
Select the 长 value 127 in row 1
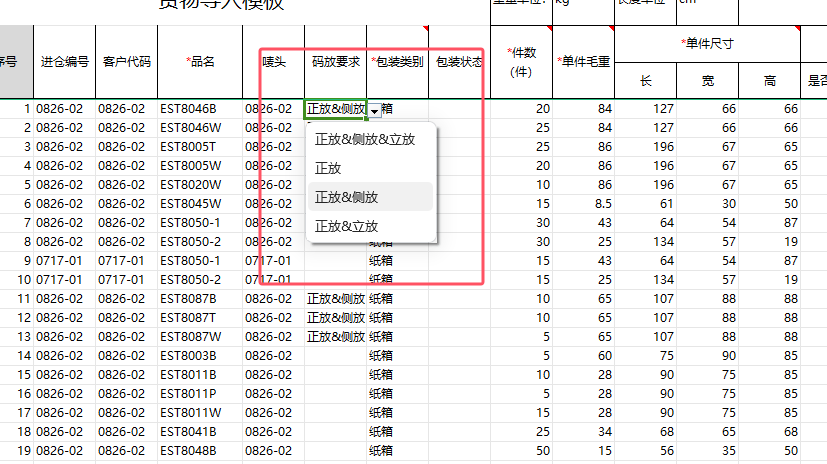coord(646,109)
